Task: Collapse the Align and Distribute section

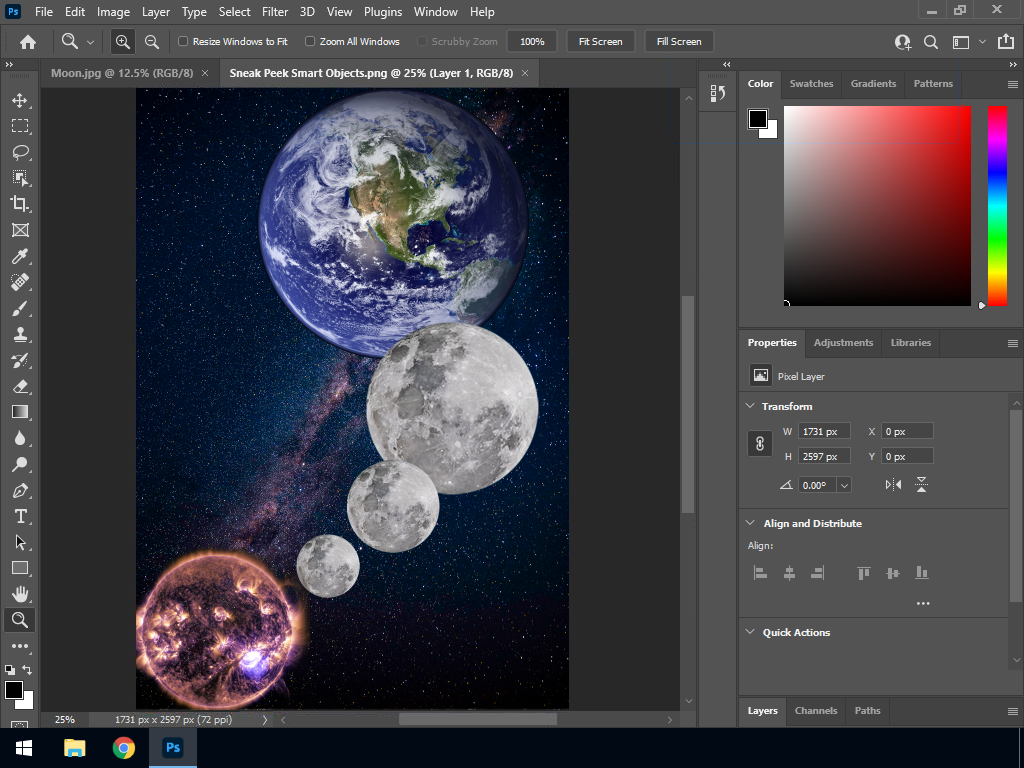Action: (750, 523)
